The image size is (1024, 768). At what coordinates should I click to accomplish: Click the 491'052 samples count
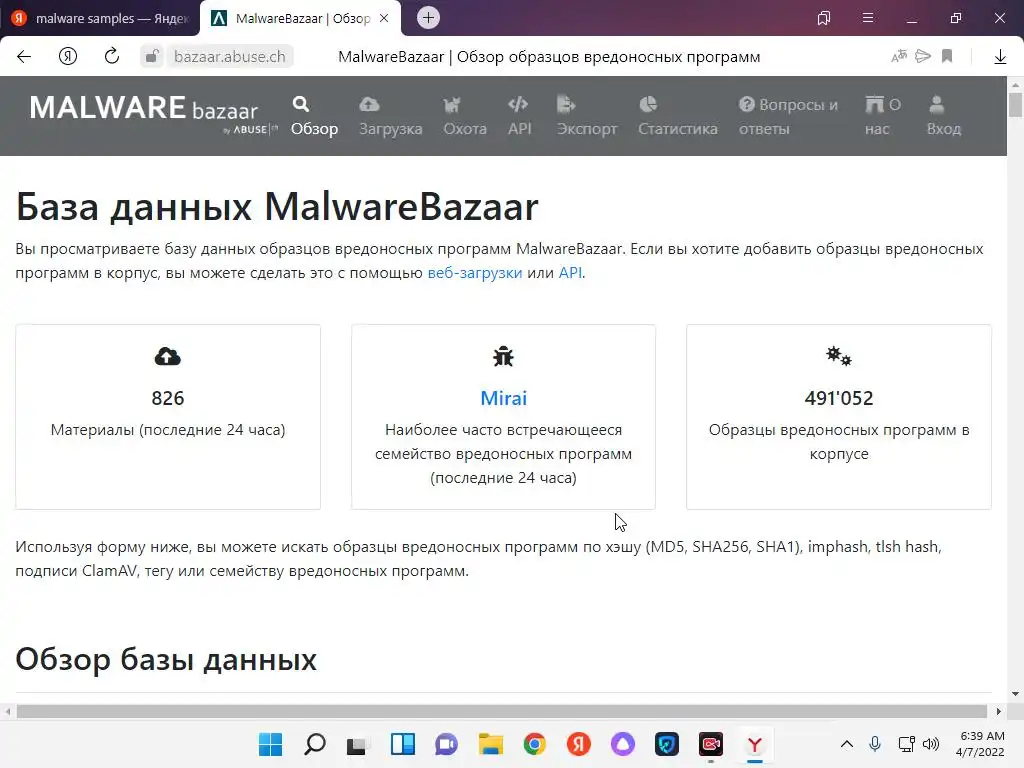click(839, 398)
